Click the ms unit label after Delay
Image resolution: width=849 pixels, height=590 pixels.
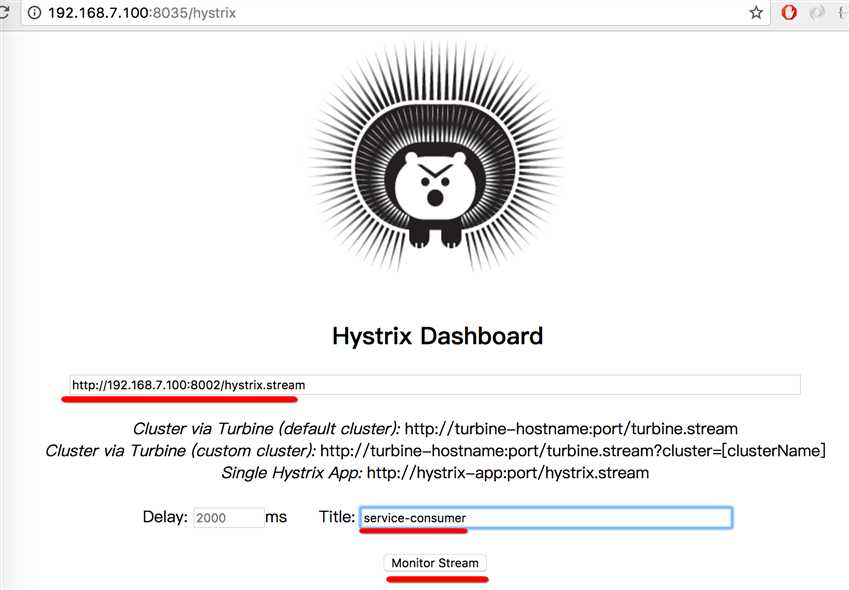pyautogui.click(x=276, y=517)
